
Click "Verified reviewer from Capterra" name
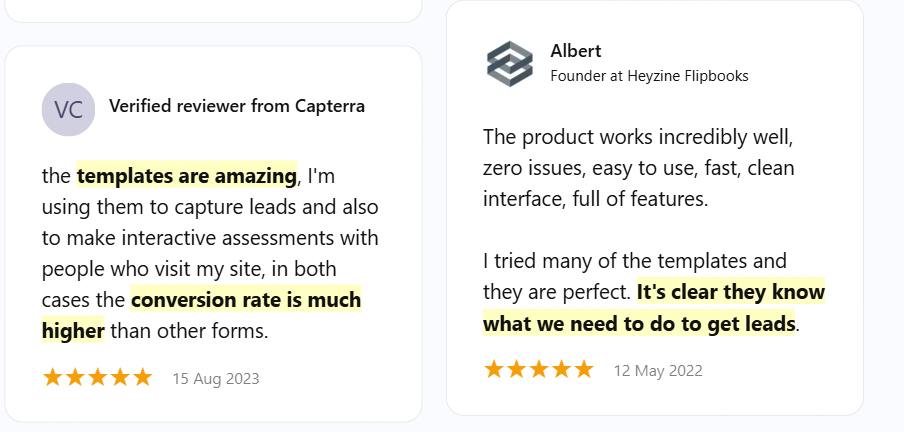point(236,106)
